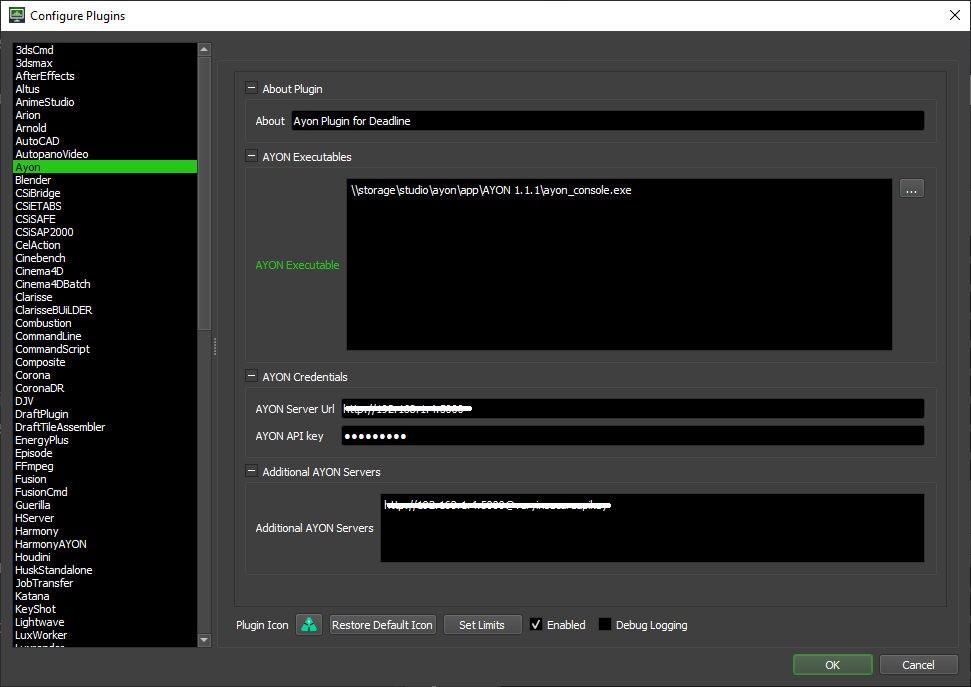Select the Combustion plugin
Image resolution: width=971 pixels, height=687 pixels.
point(105,323)
